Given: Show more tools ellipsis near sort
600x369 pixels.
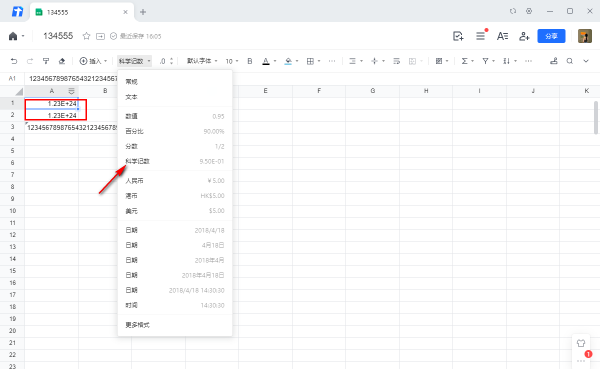Looking at the screenshot, I should [528, 61].
